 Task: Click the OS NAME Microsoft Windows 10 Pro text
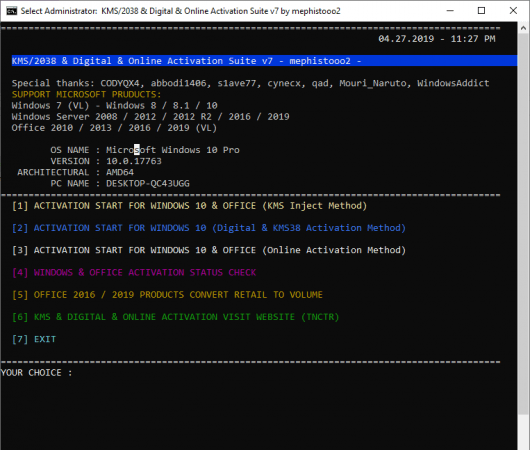pyautogui.click(x=145, y=150)
